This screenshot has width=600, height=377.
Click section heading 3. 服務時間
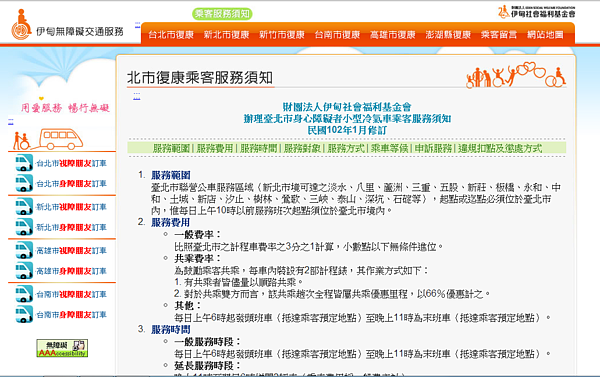click(171, 330)
